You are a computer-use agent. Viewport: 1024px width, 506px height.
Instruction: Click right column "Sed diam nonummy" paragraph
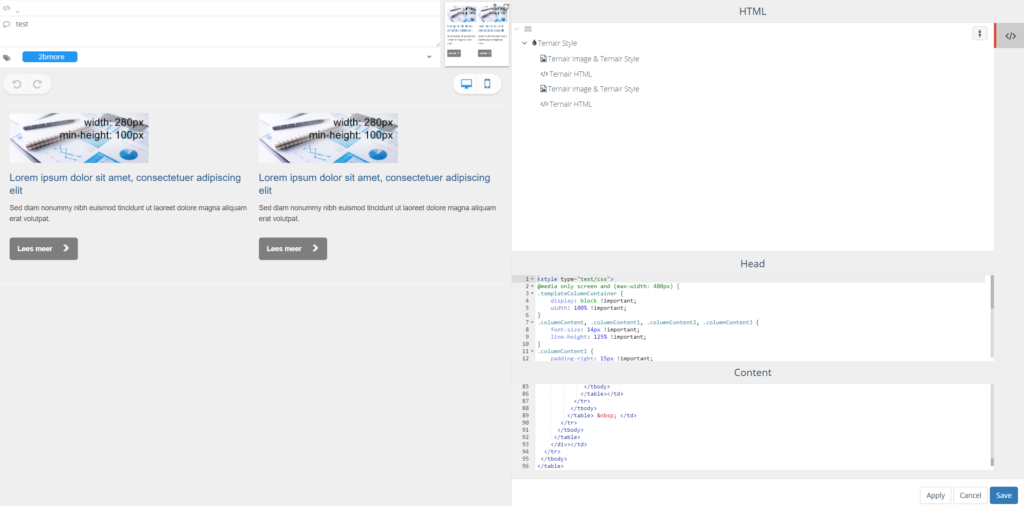tap(377, 213)
